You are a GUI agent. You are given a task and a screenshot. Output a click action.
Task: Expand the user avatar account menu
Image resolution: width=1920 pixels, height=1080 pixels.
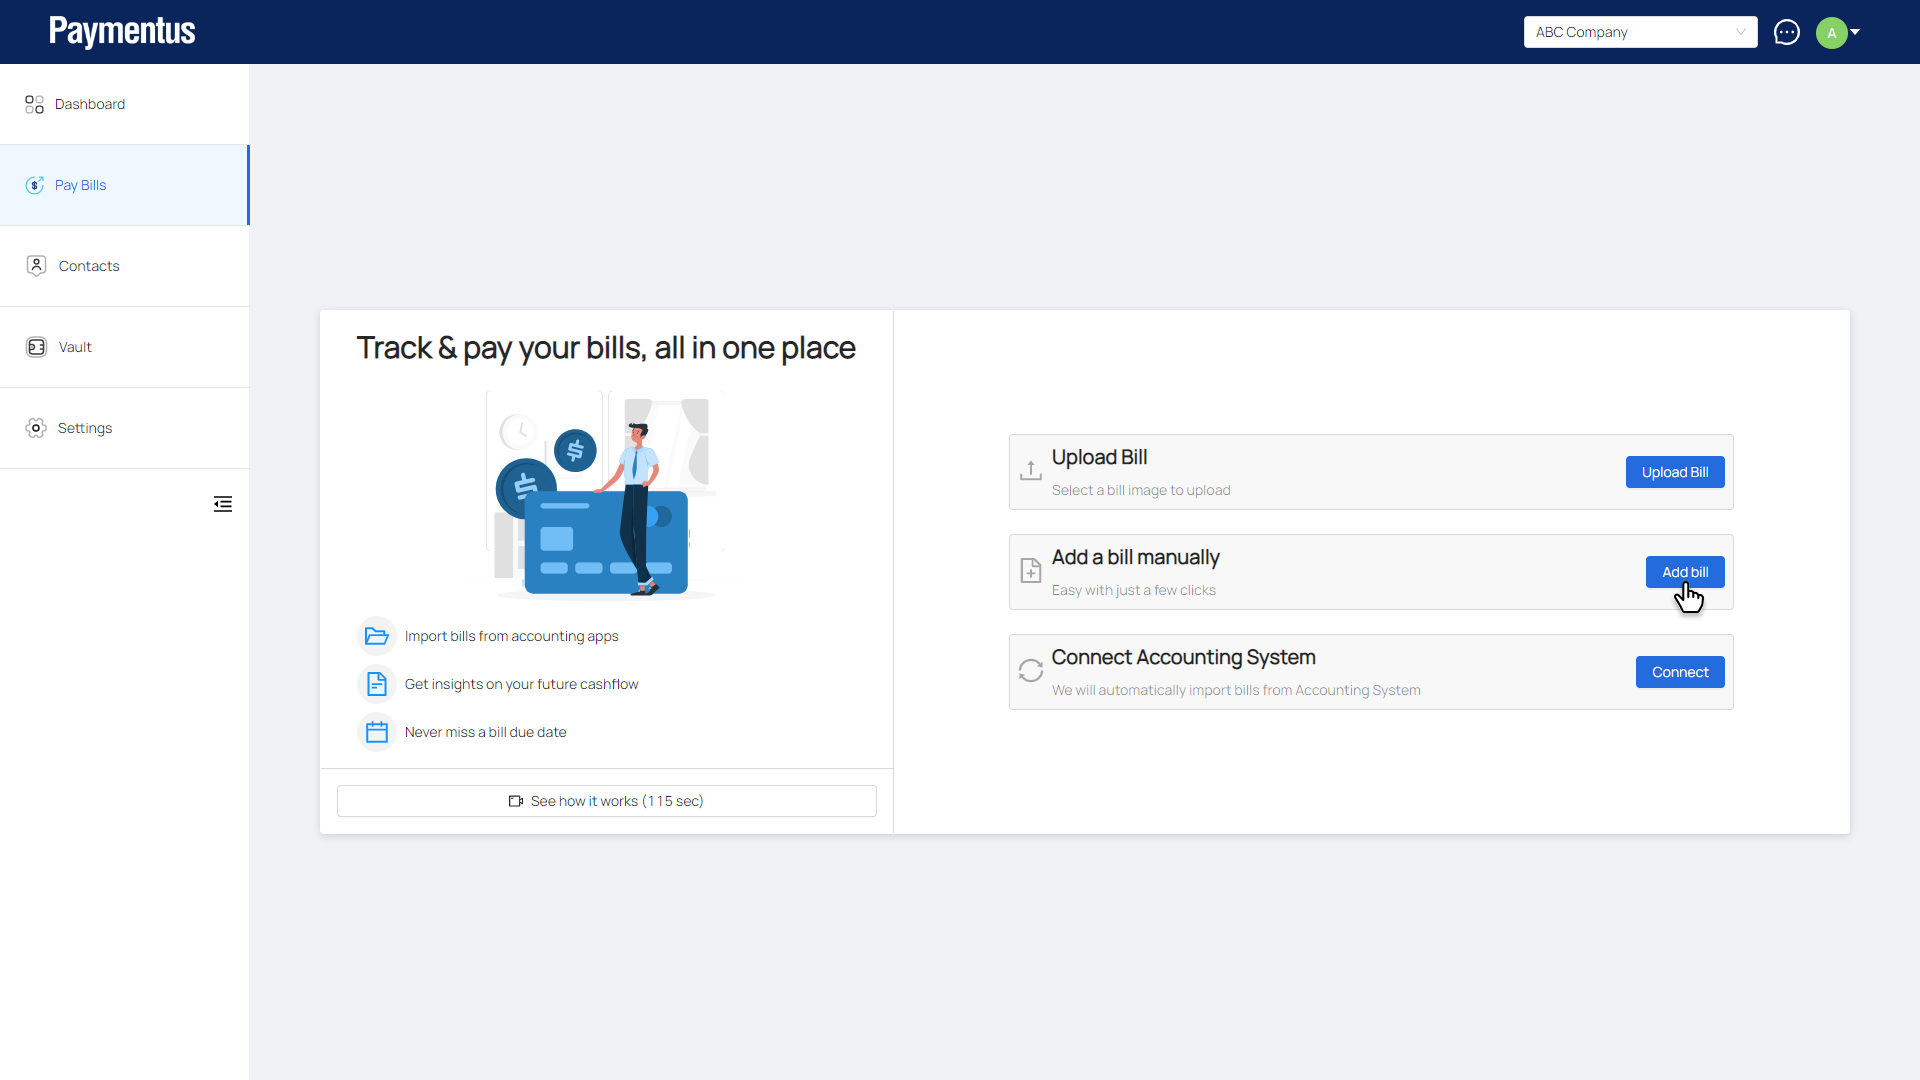(1831, 33)
